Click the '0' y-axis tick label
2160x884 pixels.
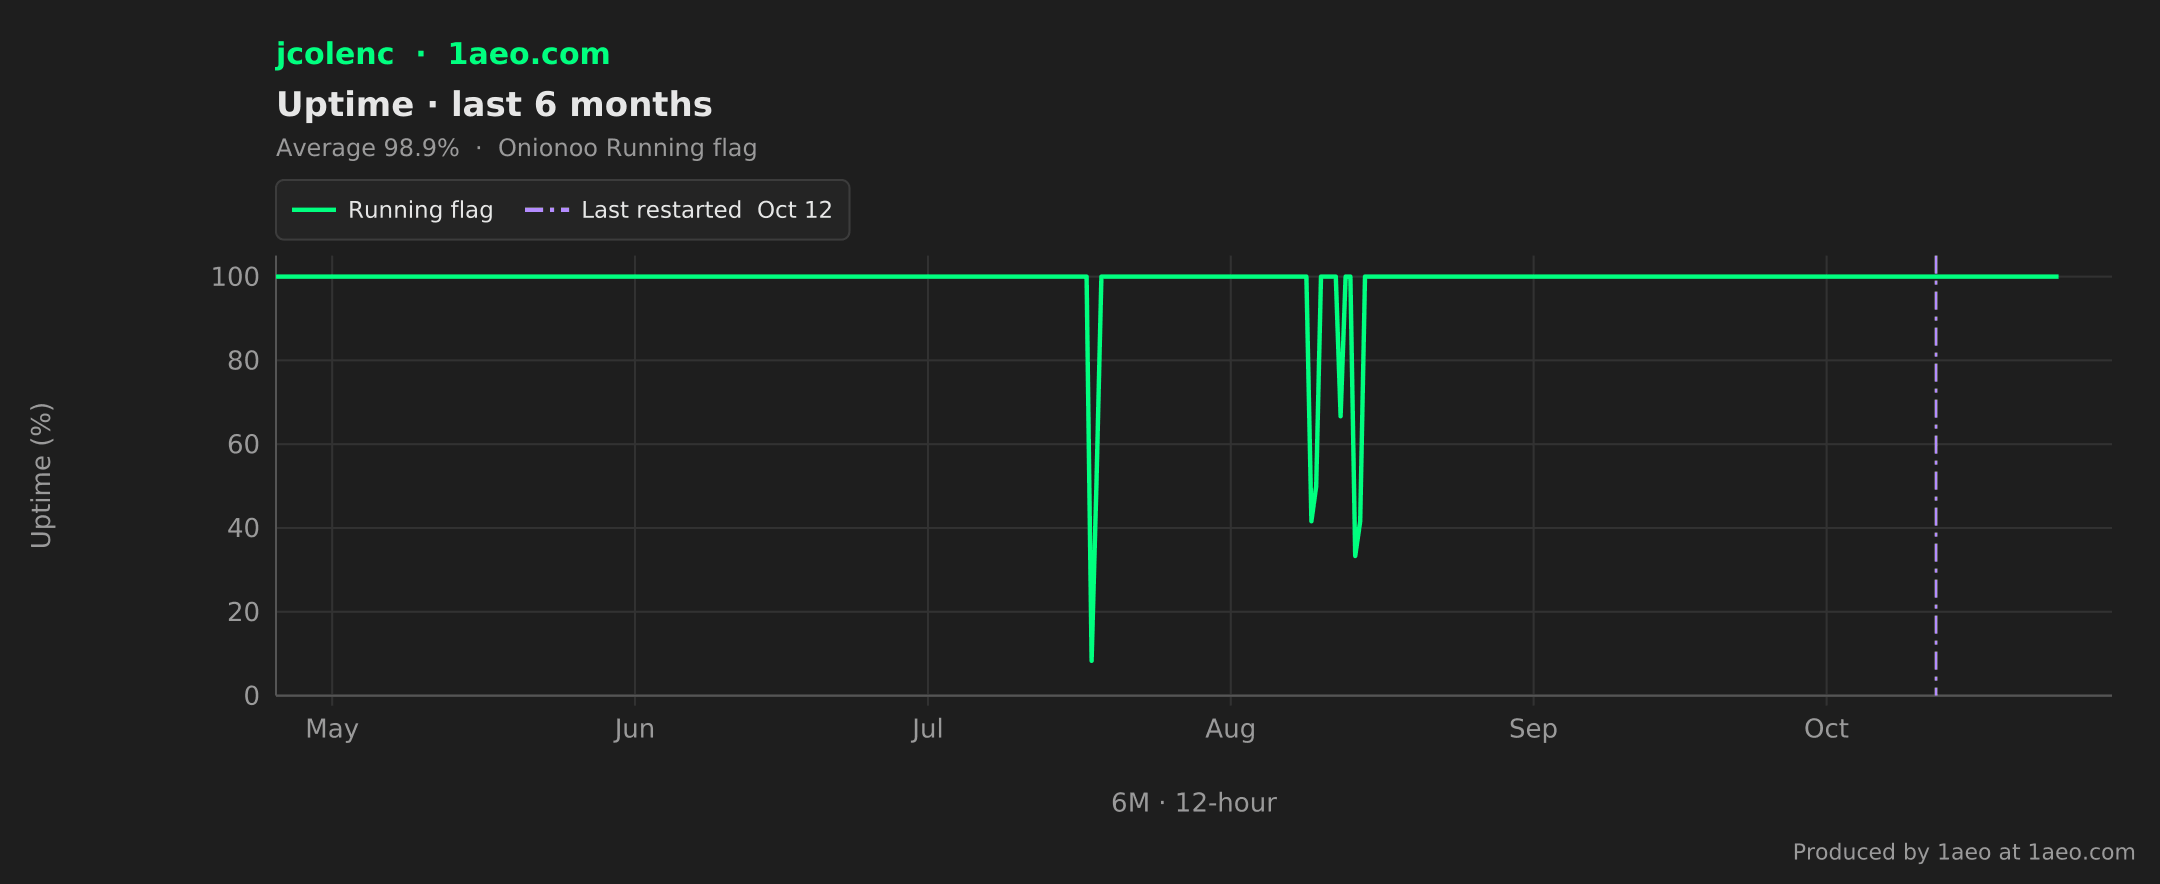252,696
